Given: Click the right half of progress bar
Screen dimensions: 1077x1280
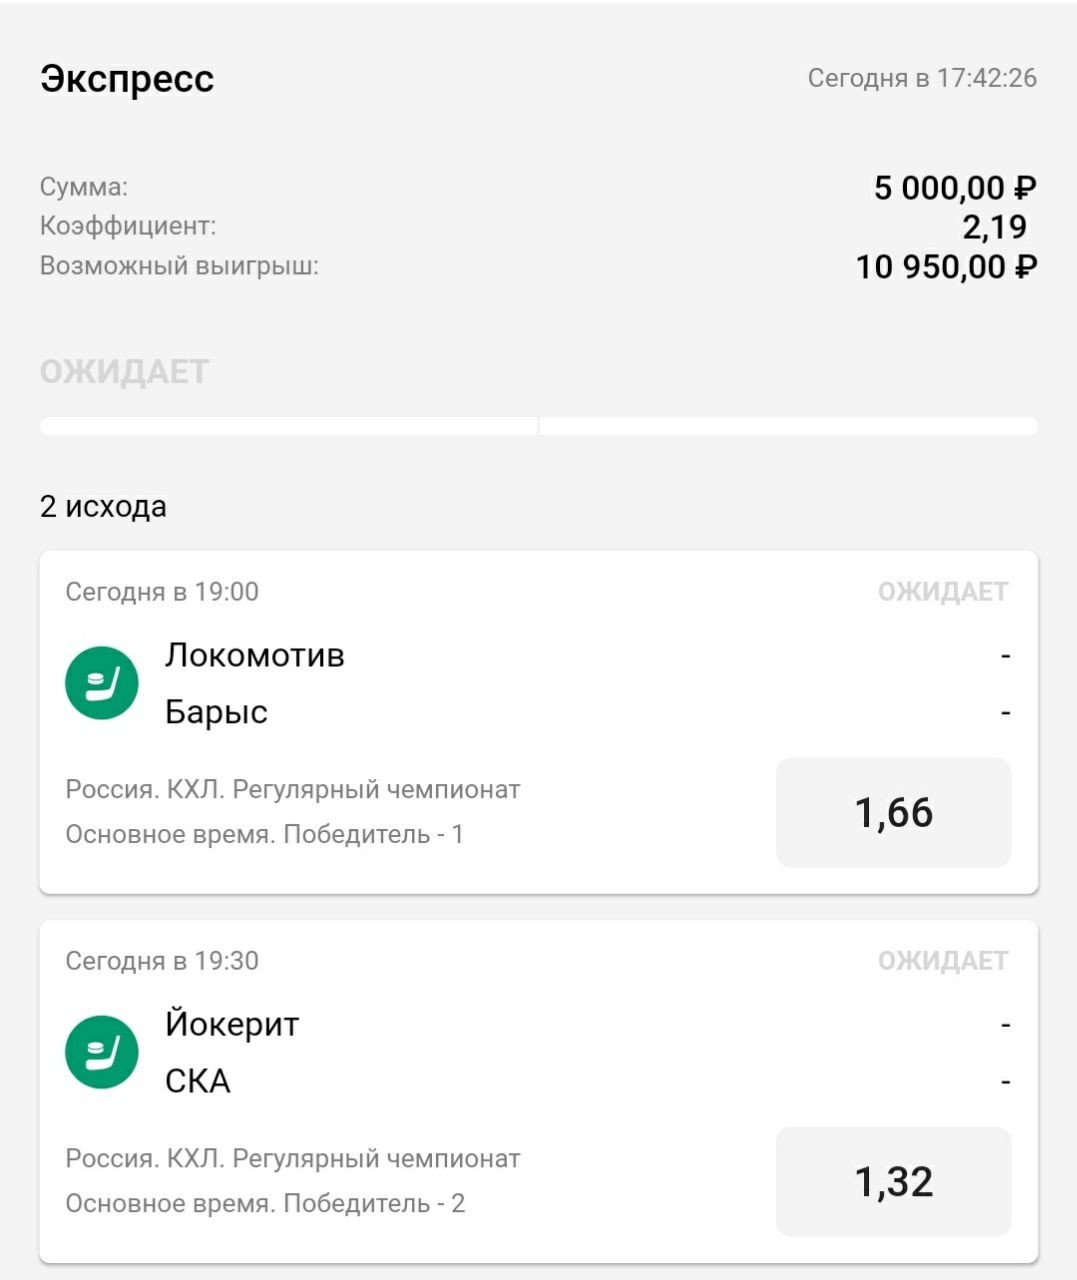Looking at the screenshot, I should [x=788, y=426].
